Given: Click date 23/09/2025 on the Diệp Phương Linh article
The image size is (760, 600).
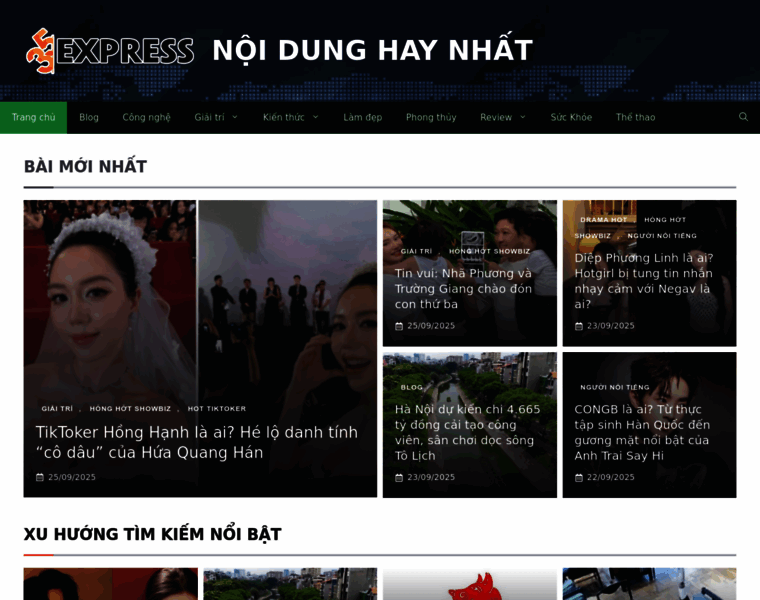Looking at the screenshot, I should click(611, 326).
